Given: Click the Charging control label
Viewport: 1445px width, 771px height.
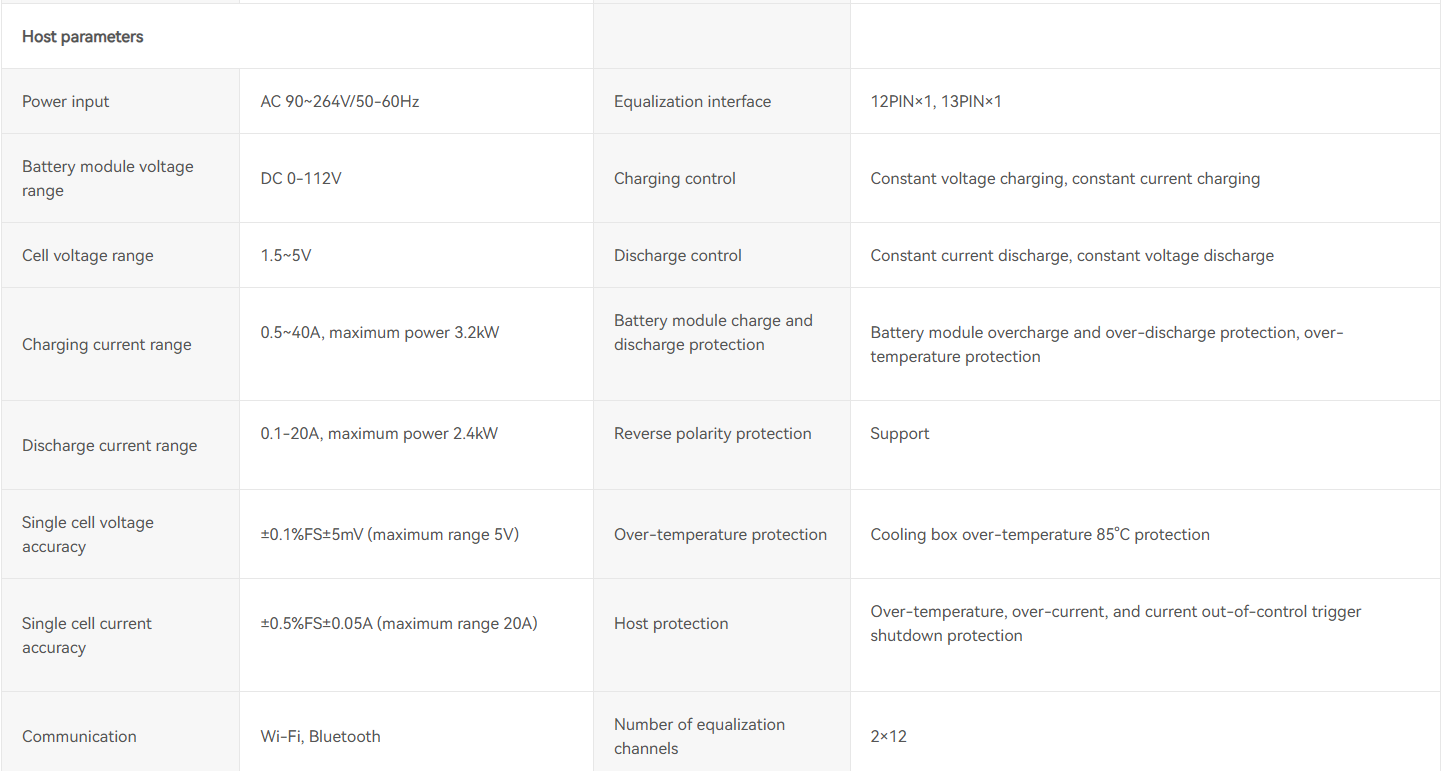Looking at the screenshot, I should click(x=675, y=178).
